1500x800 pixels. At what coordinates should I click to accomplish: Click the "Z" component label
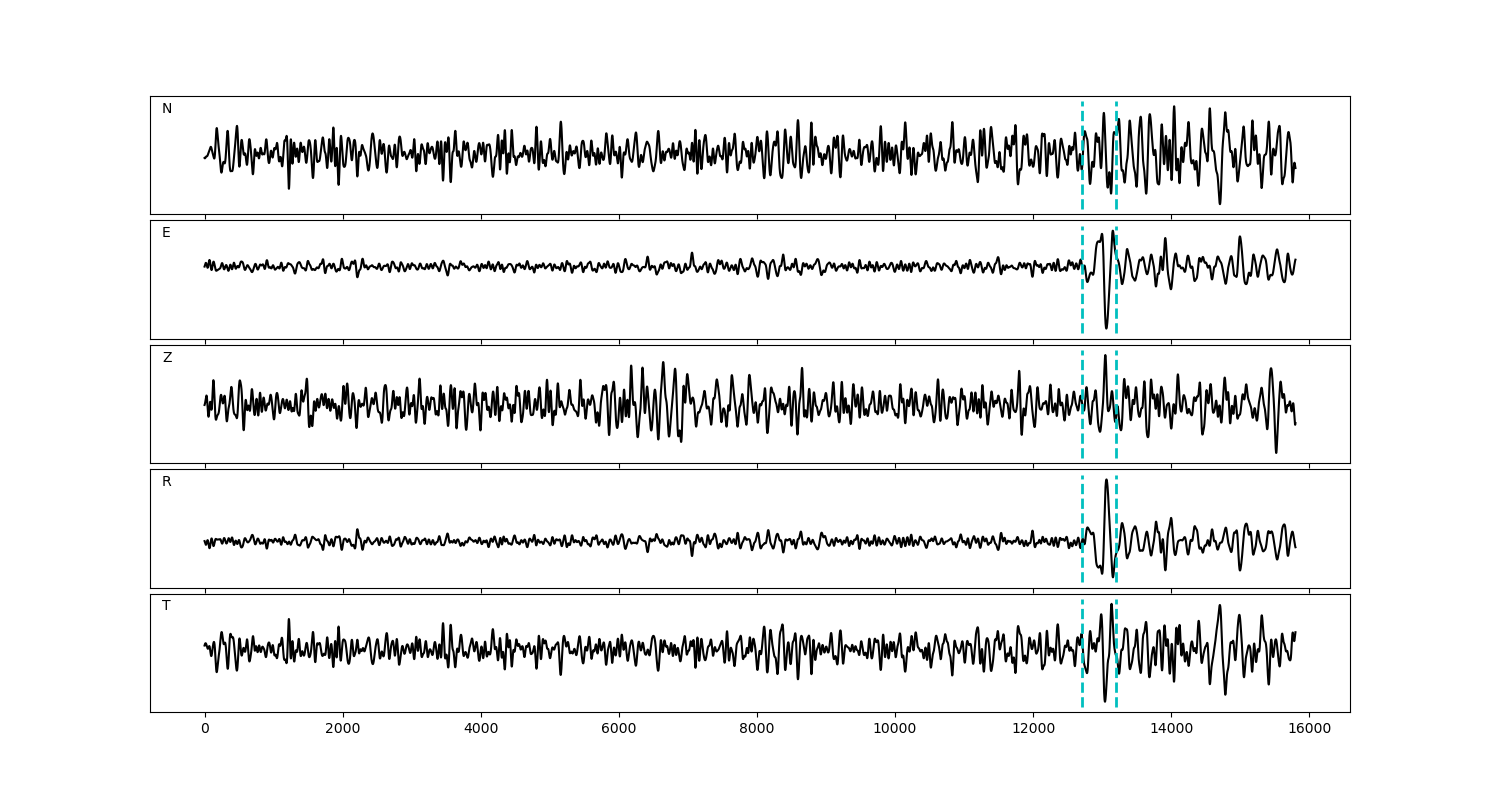point(167,358)
